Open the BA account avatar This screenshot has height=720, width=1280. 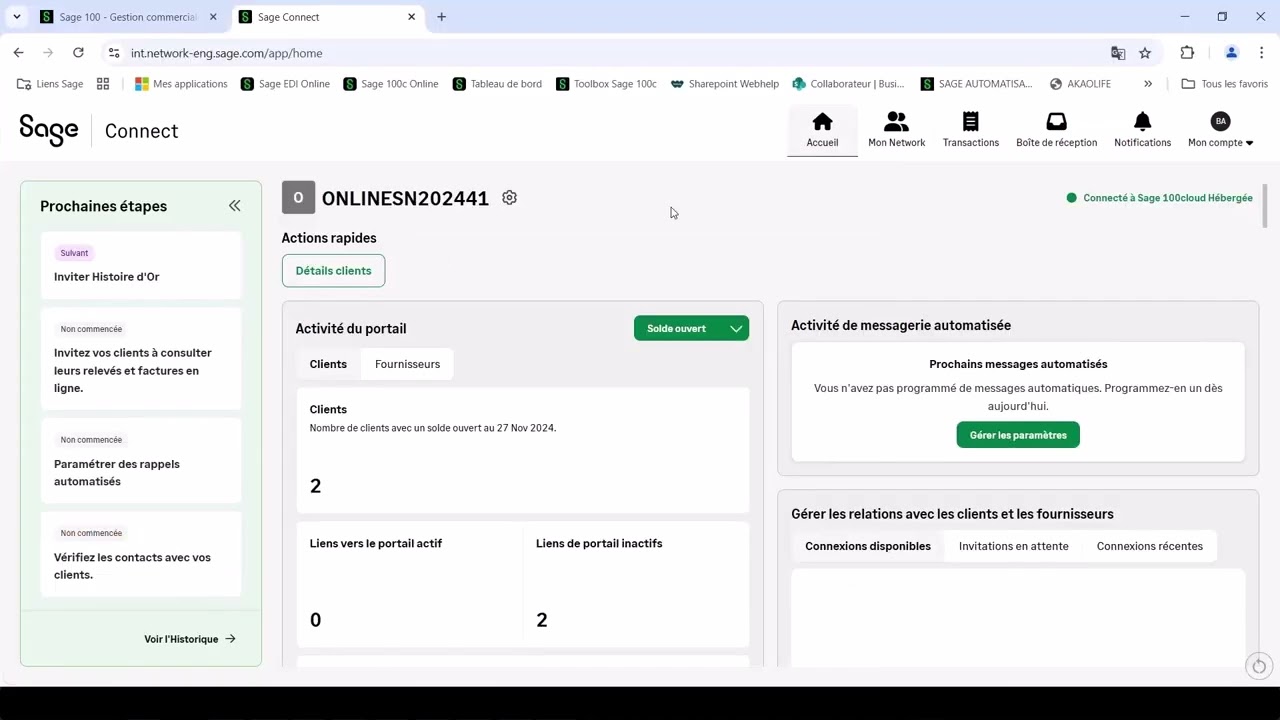coord(1219,121)
